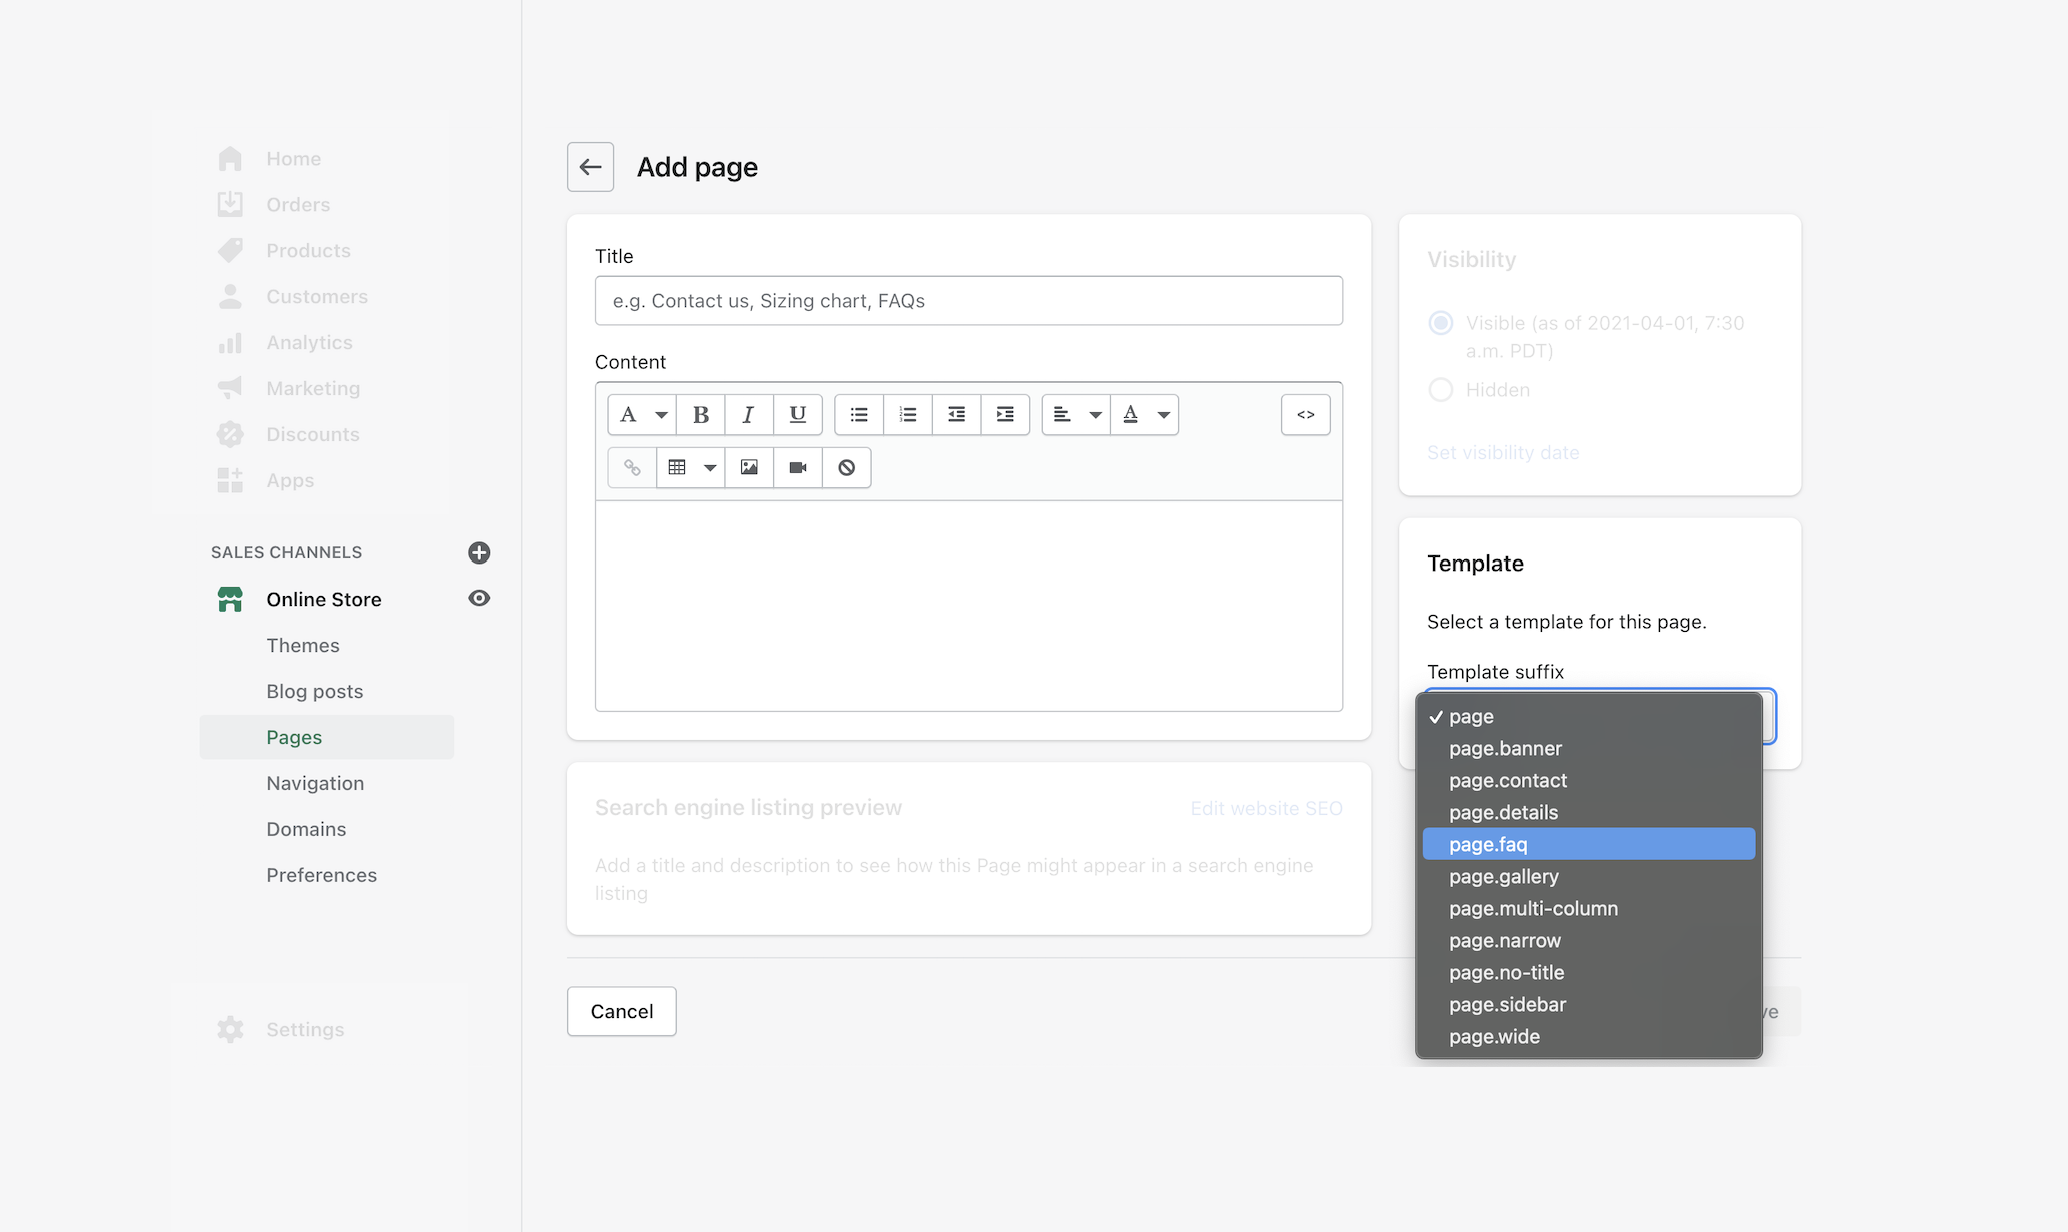Click the page Title input field
2068x1232 pixels.
tap(968, 300)
